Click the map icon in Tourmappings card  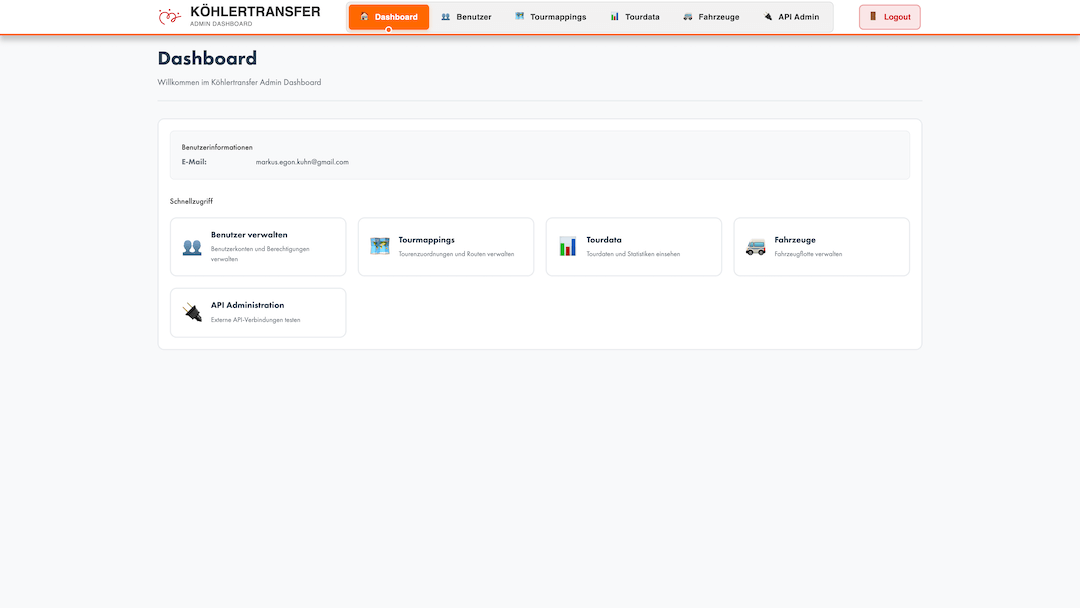click(x=380, y=246)
